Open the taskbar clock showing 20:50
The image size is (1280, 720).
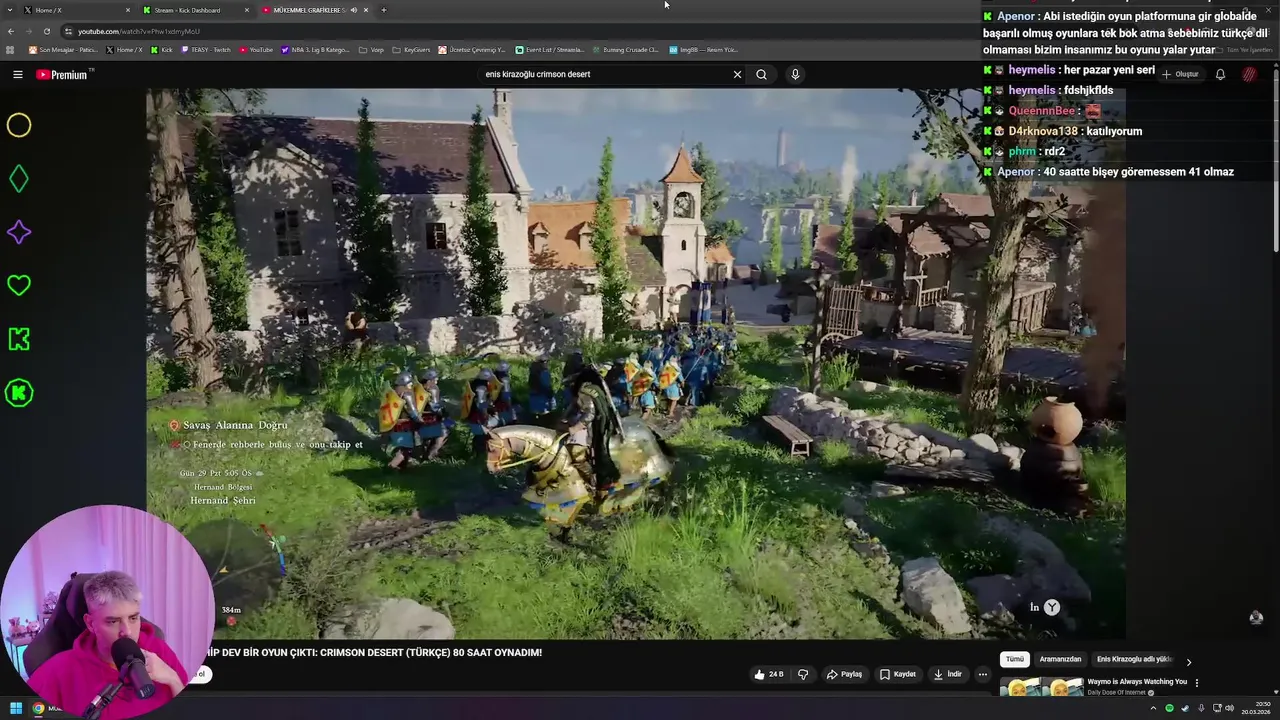click(x=1256, y=708)
